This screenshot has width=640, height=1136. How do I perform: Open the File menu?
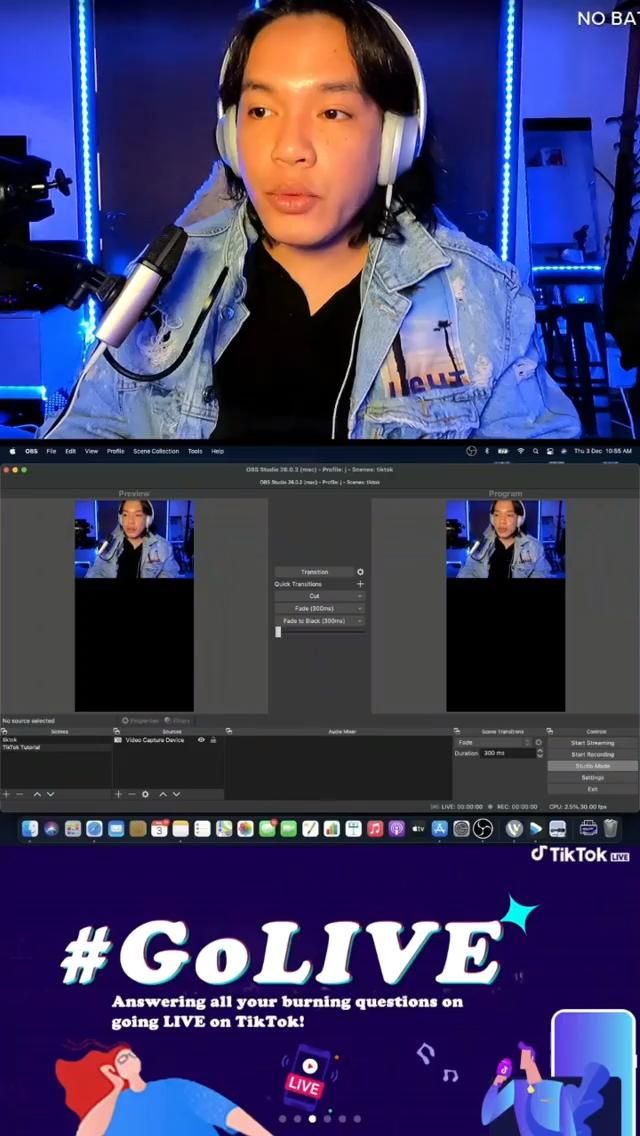click(x=51, y=451)
